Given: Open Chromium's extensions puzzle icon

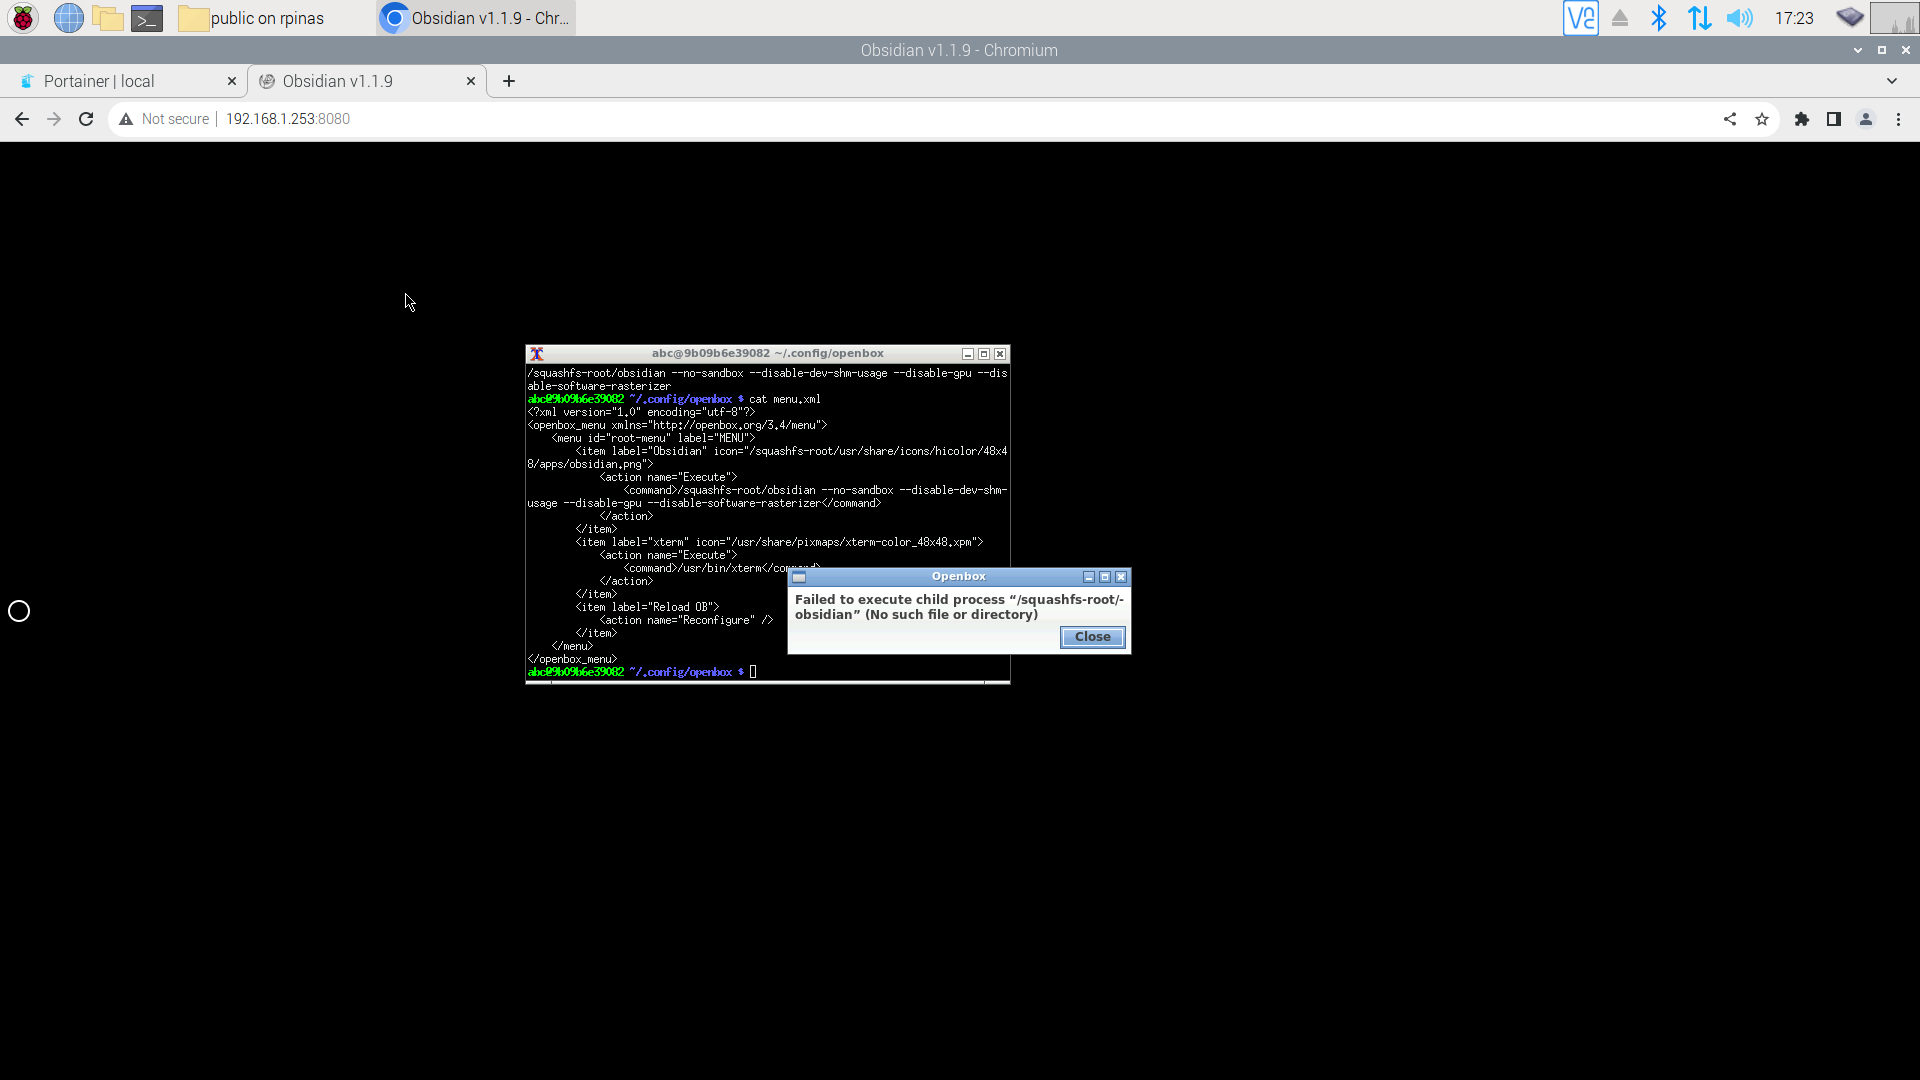Looking at the screenshot, I should (x=1802, y=119).
